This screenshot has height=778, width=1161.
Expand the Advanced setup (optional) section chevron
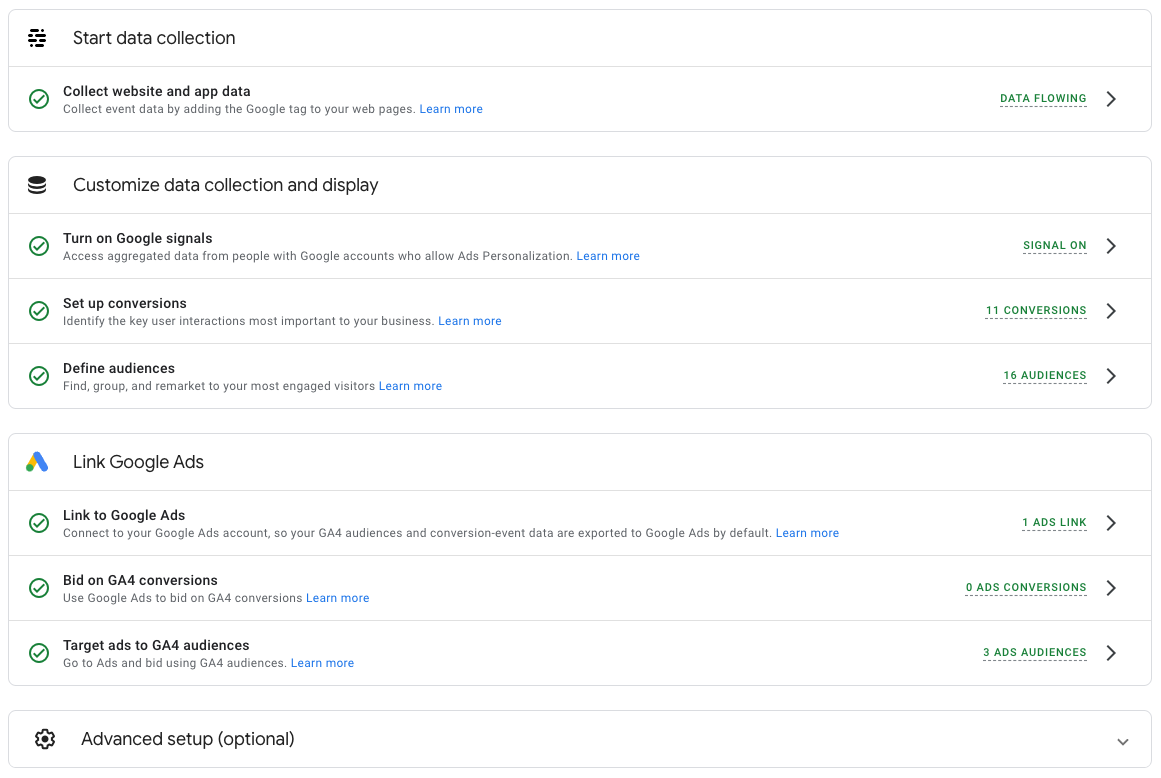tap(1123, 741)
